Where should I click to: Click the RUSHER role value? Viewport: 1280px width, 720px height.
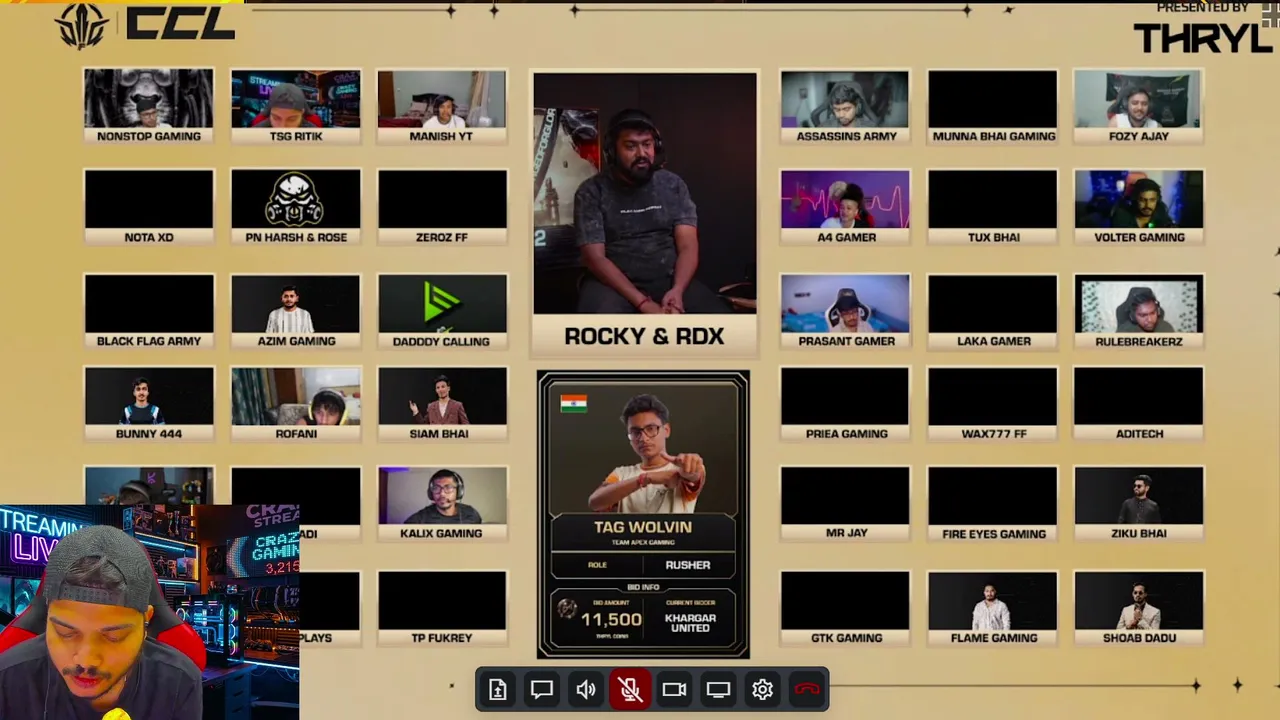coord(688,565)
